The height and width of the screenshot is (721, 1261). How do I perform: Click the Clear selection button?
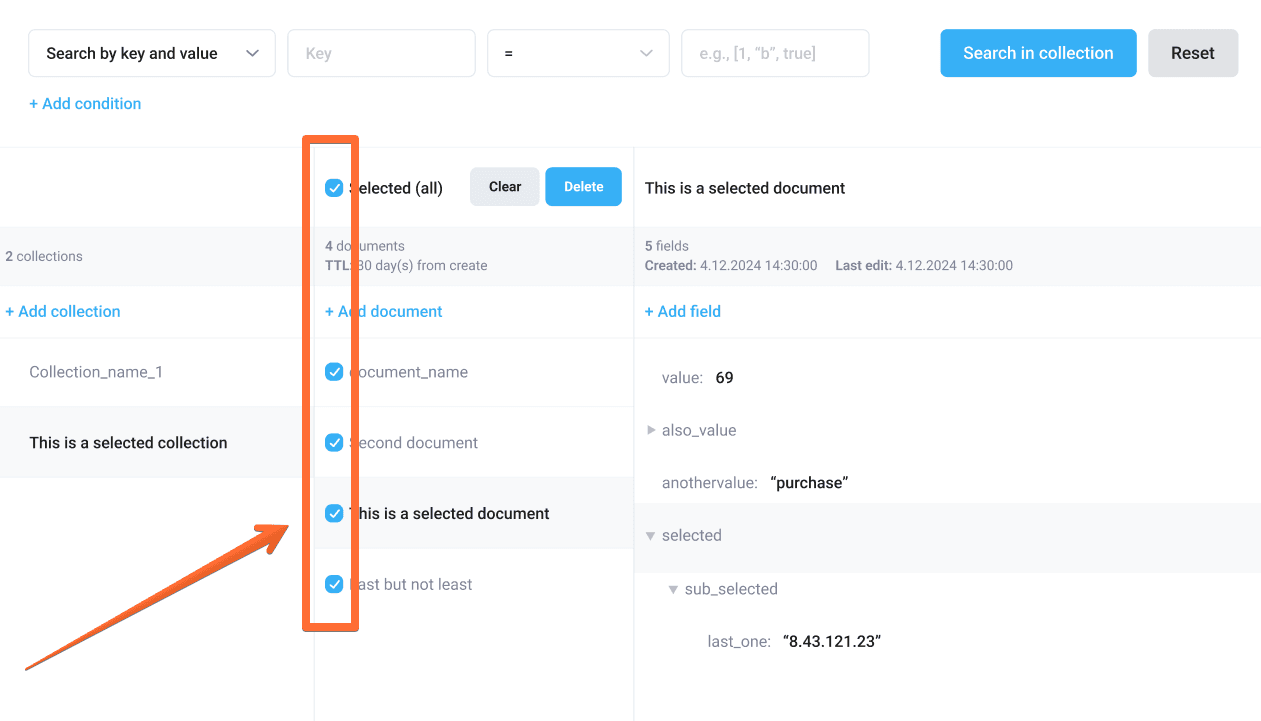pos(505,187)
